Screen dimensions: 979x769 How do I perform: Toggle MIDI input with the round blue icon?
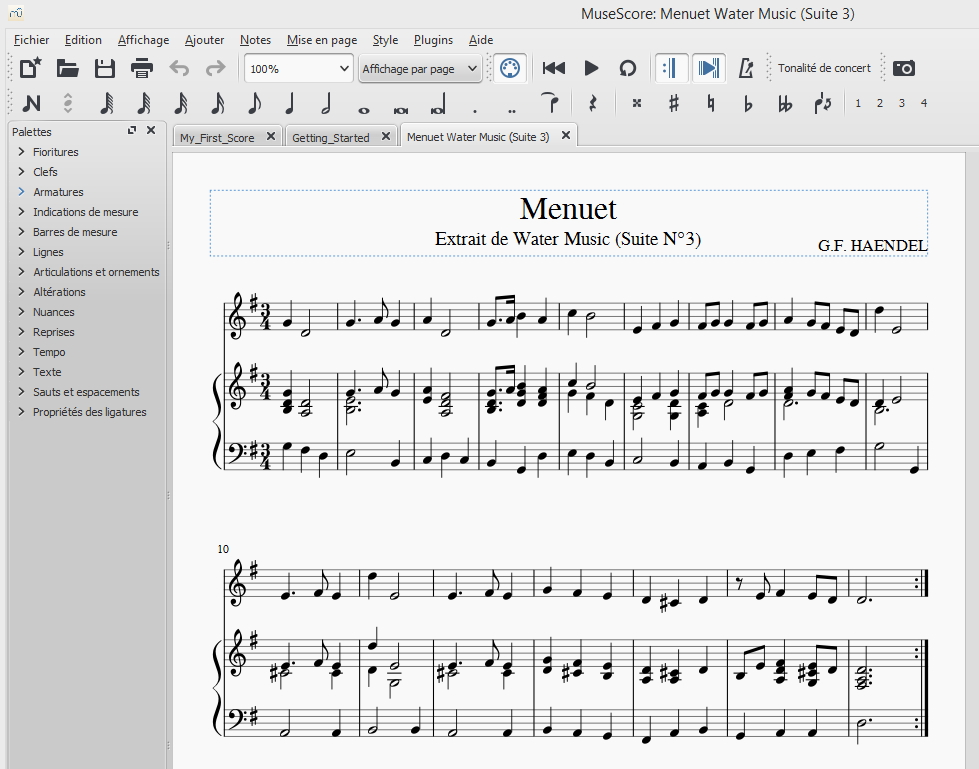pyautogui.click(x=509, y=68)
